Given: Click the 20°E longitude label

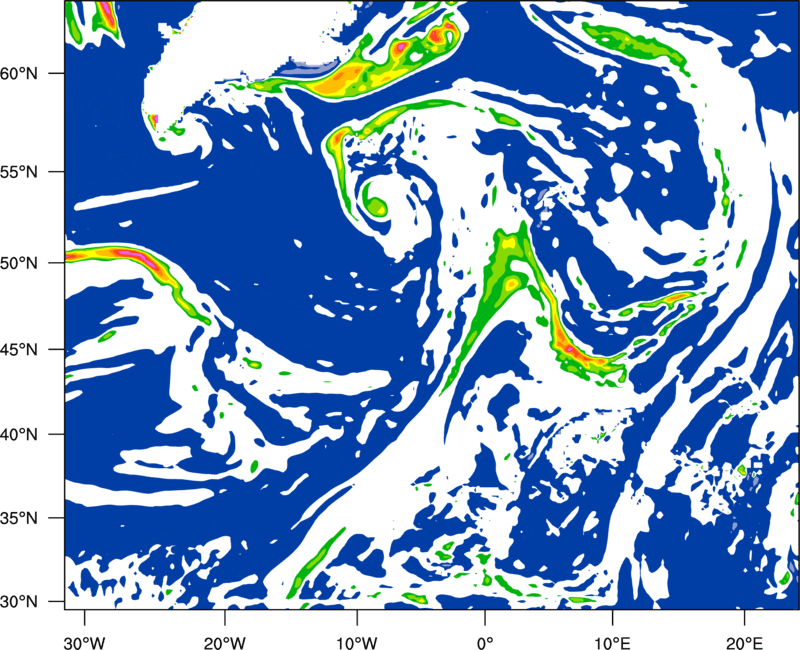Looking at the screenshot, I should [743, 643].
